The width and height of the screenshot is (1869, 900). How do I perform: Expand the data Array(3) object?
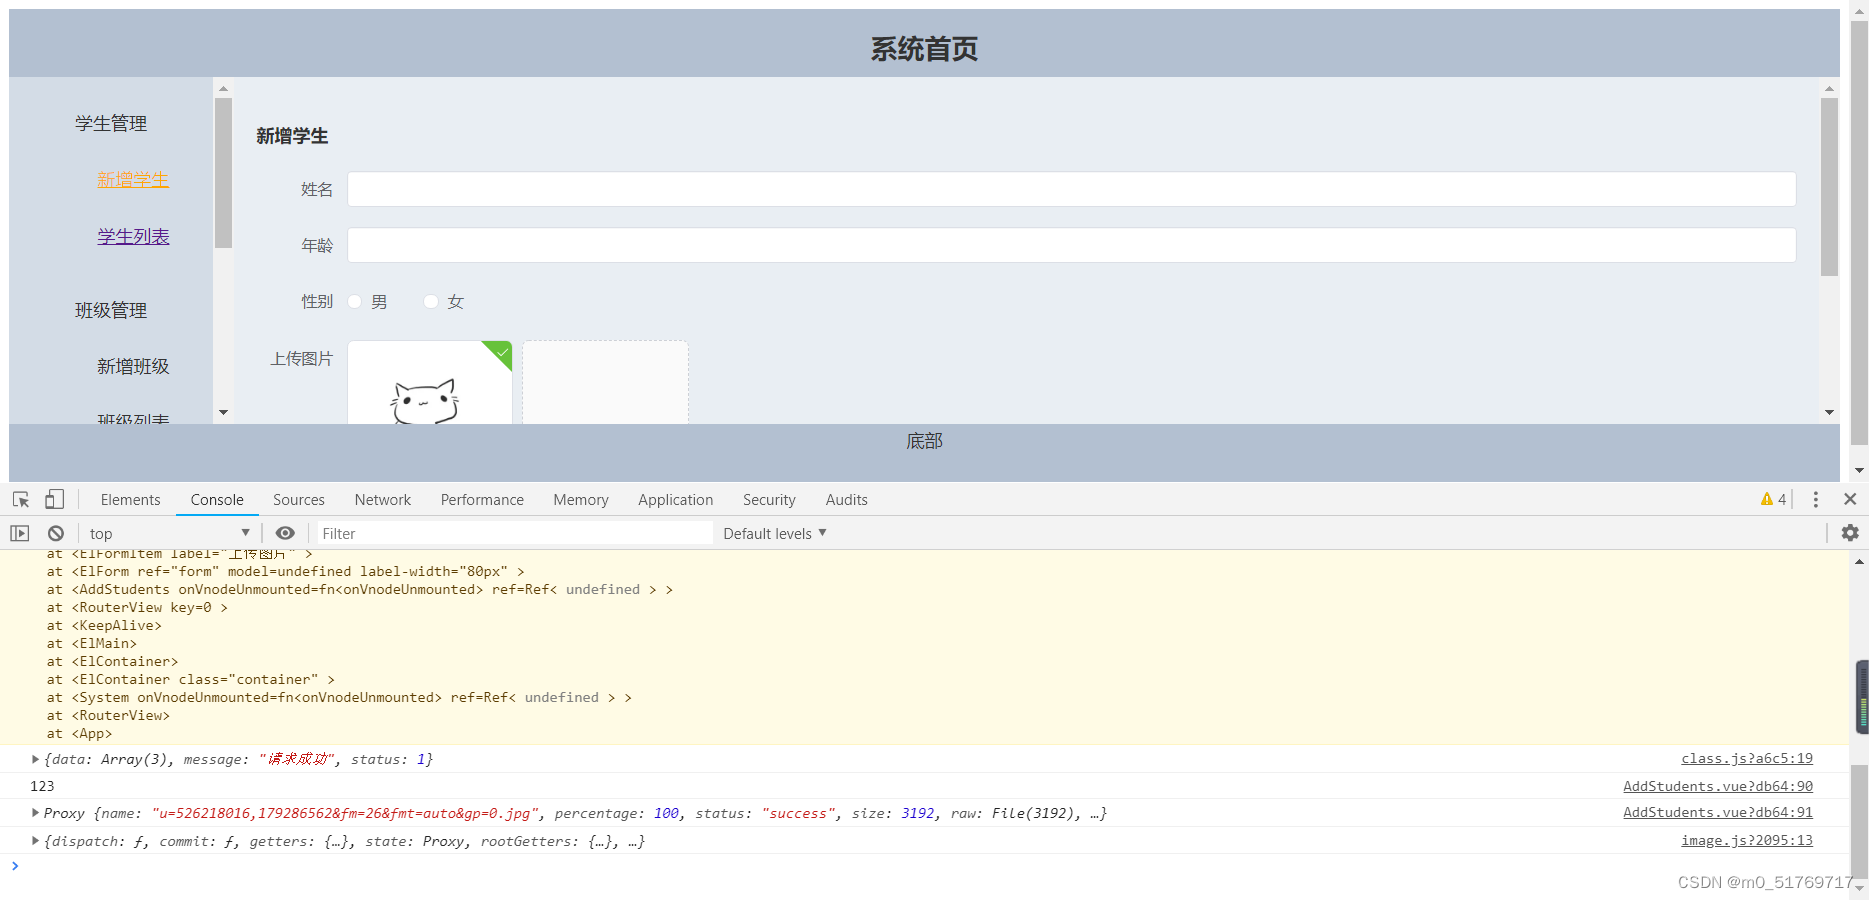point(36,759)
